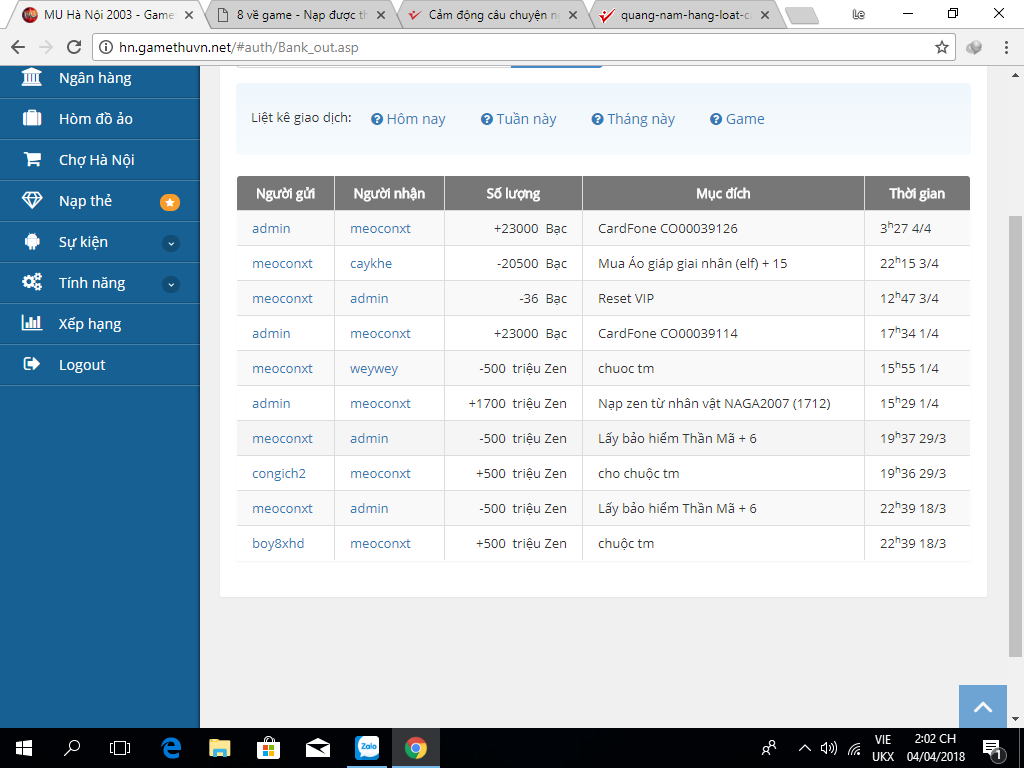
Task: Show hidden system tray icons
Action: (x=805, y=748)
